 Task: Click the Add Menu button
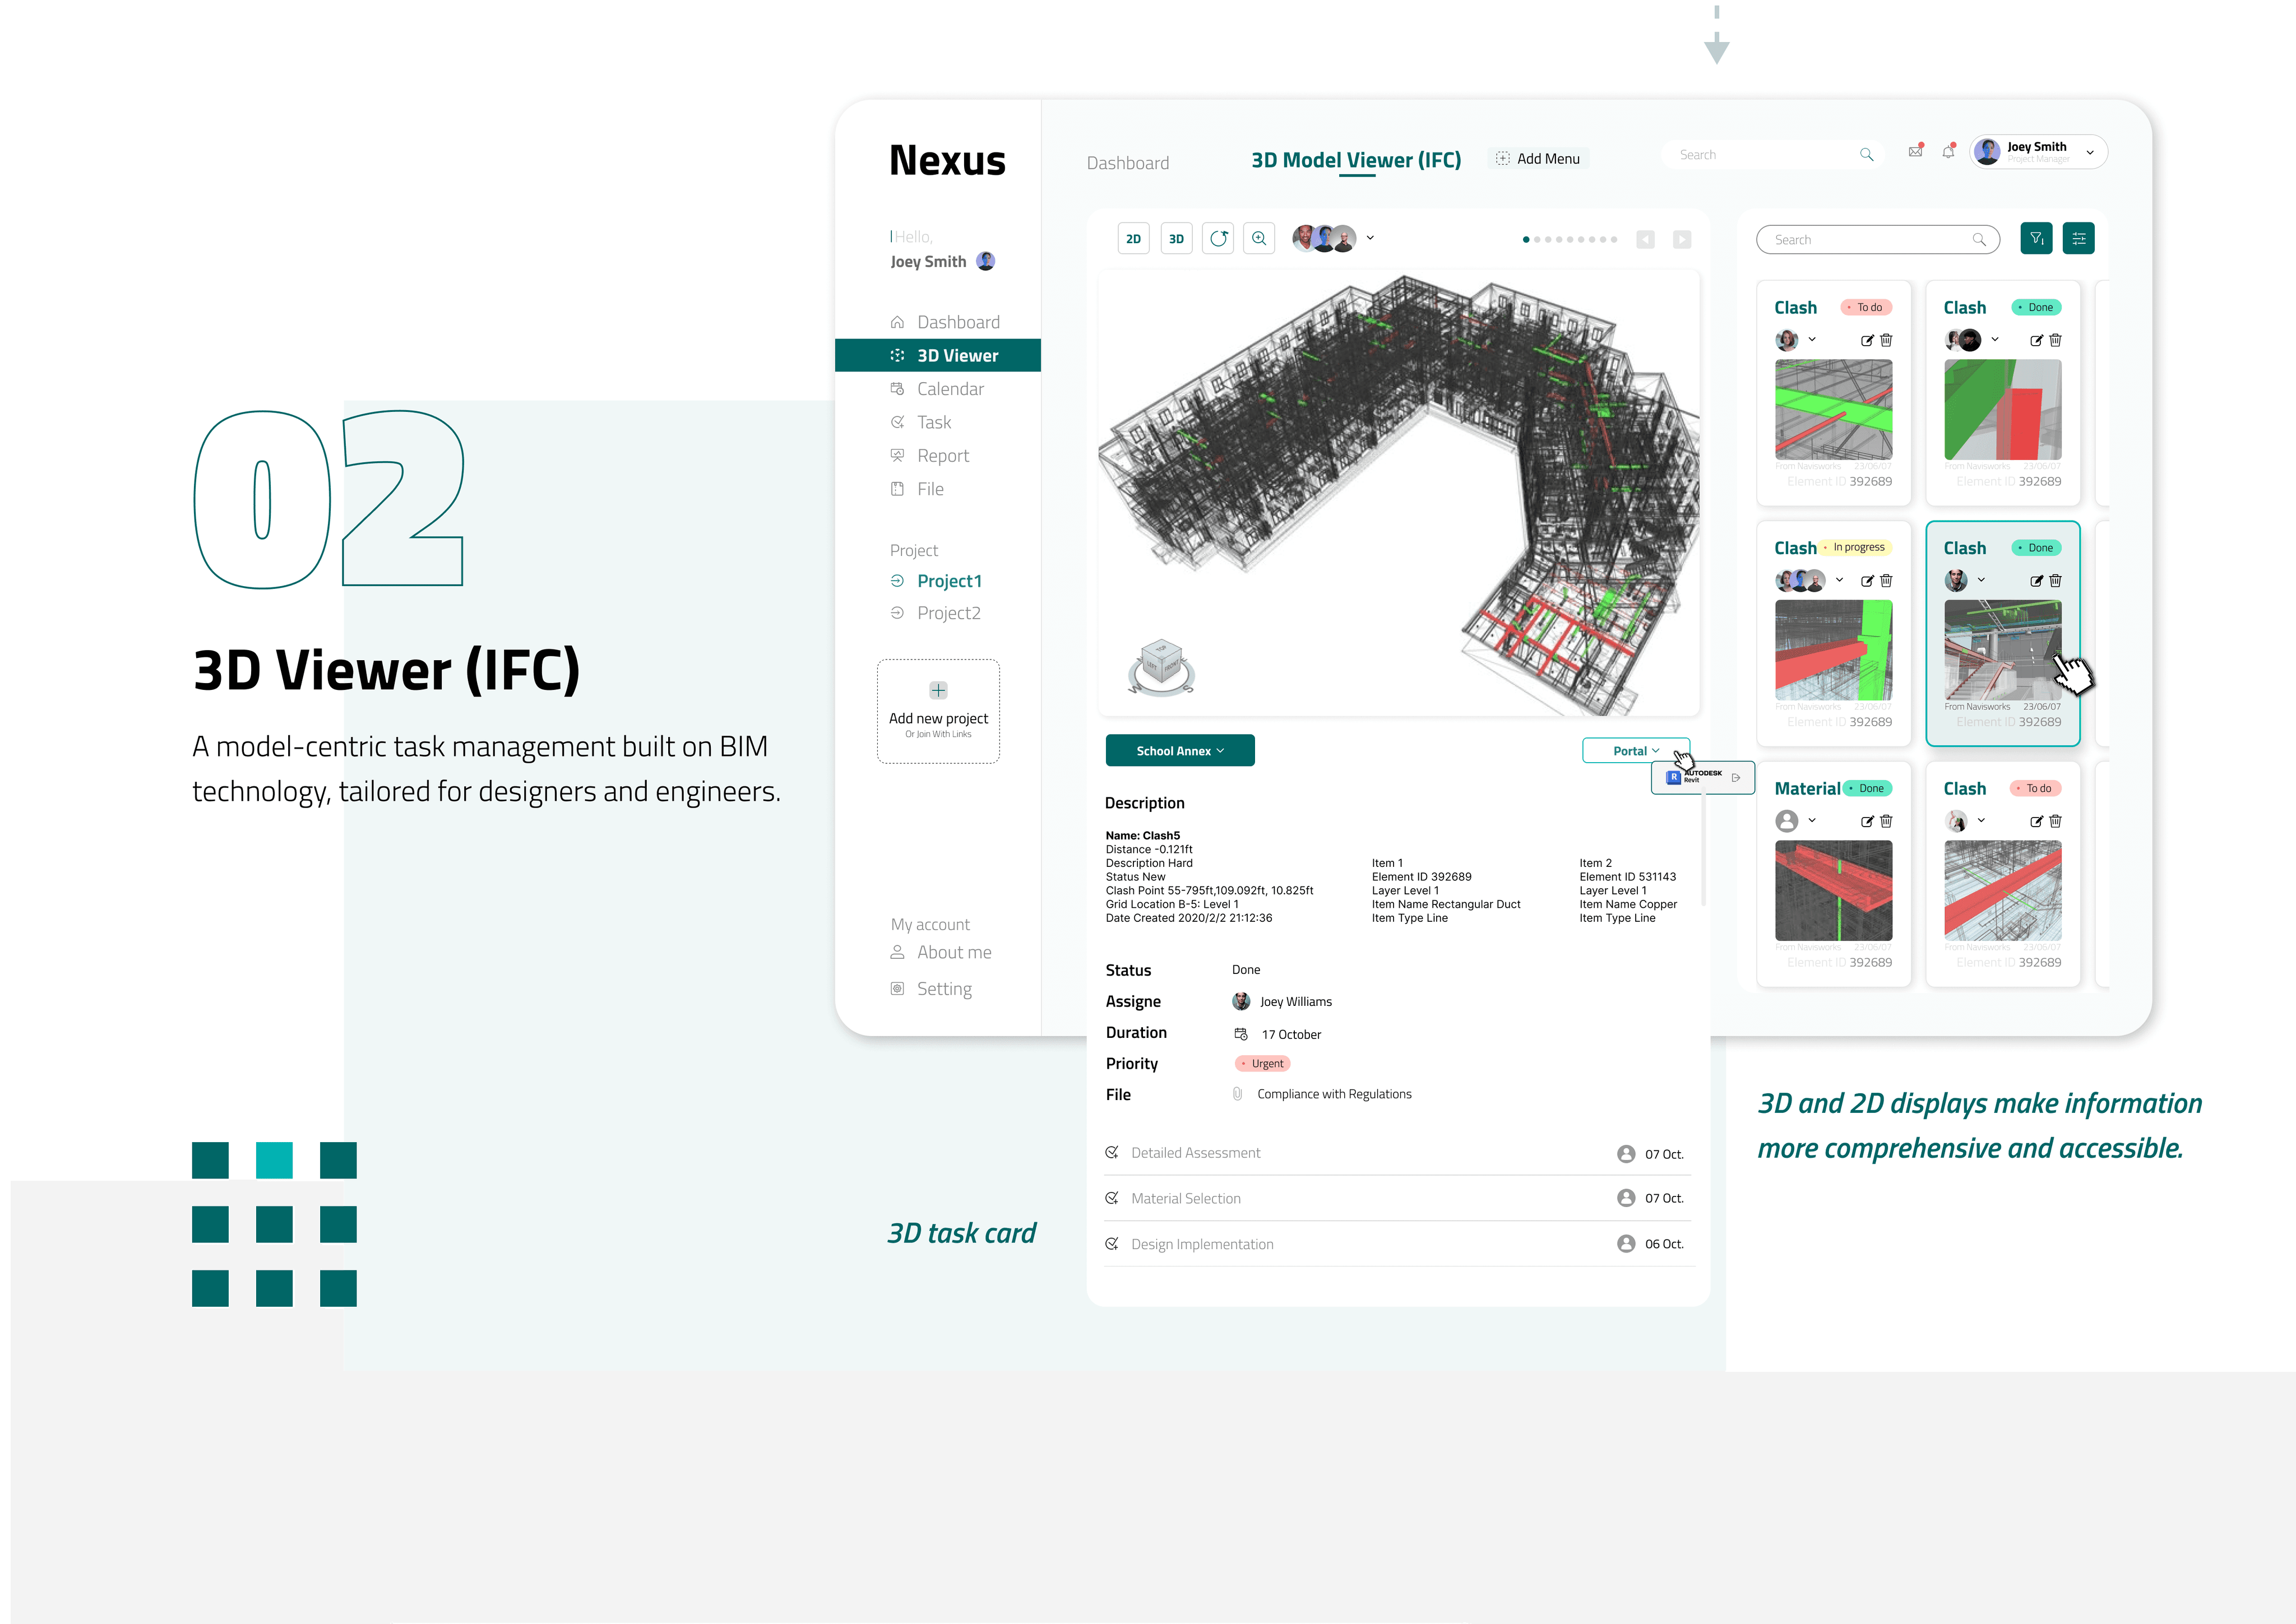1538,159
